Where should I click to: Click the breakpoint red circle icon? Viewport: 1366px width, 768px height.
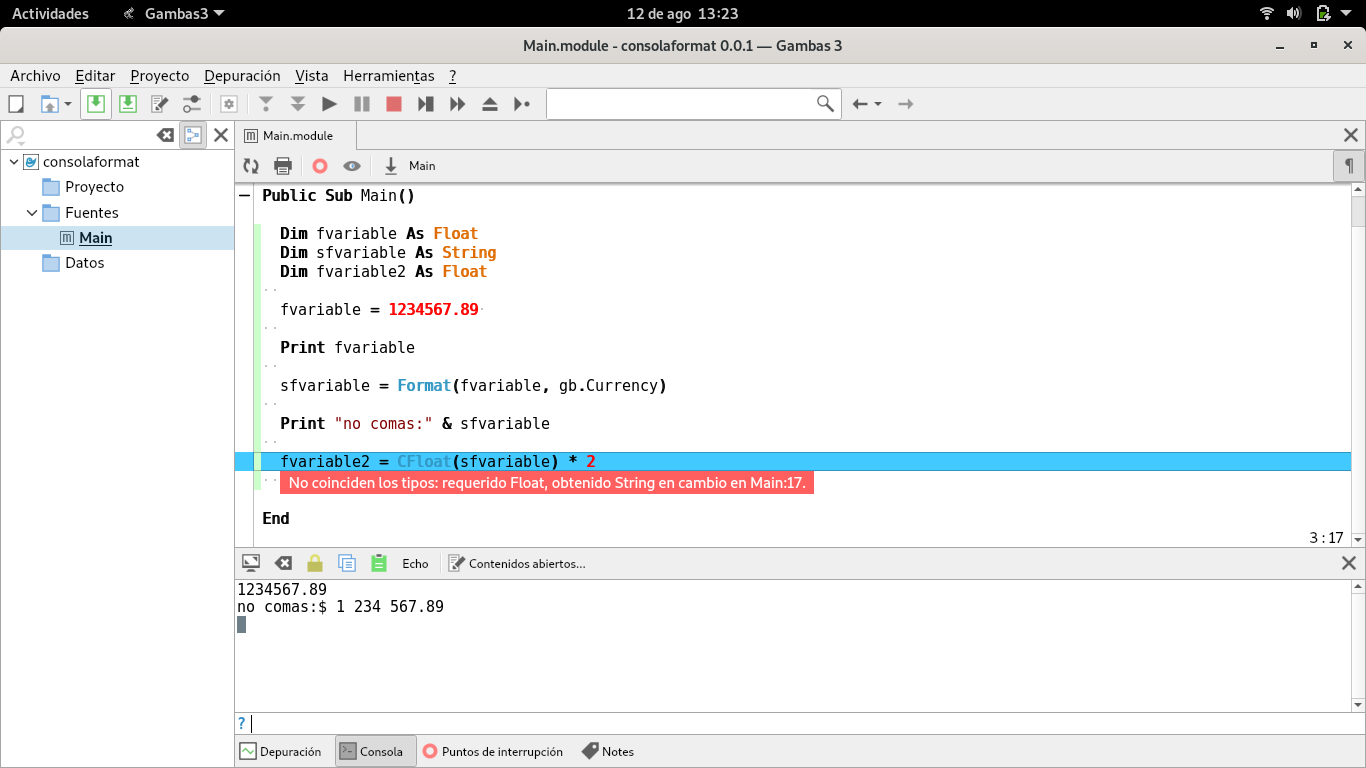(x=320, y=166)
